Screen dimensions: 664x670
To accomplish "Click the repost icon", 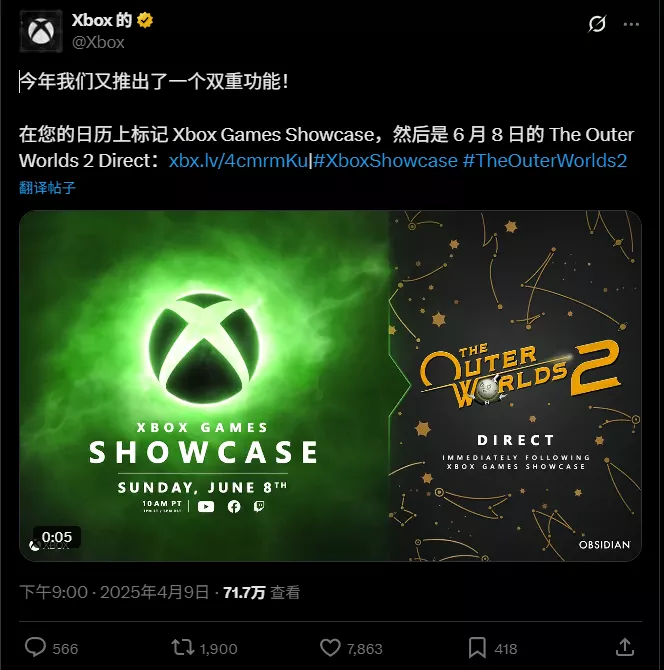I will click(x=183, y=647).
